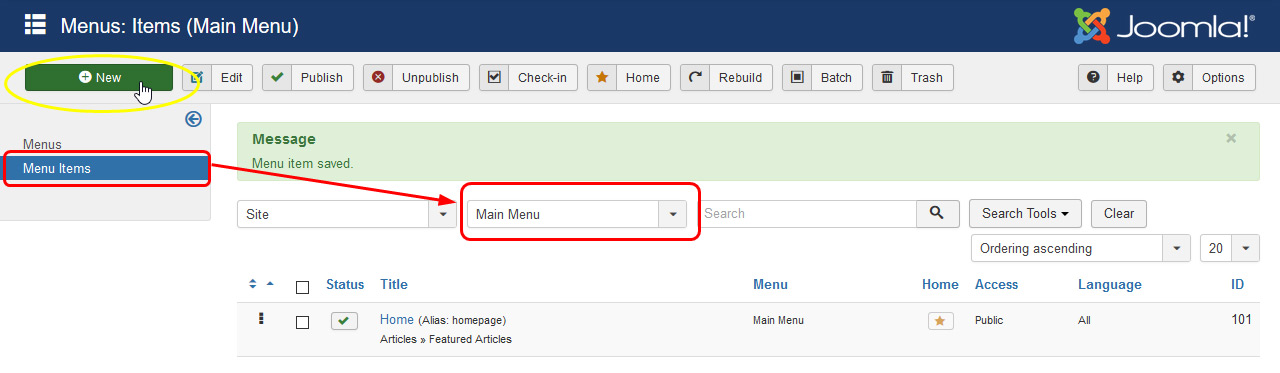Click the green New button
This screenshot has width=1280, height=373.
99,77
